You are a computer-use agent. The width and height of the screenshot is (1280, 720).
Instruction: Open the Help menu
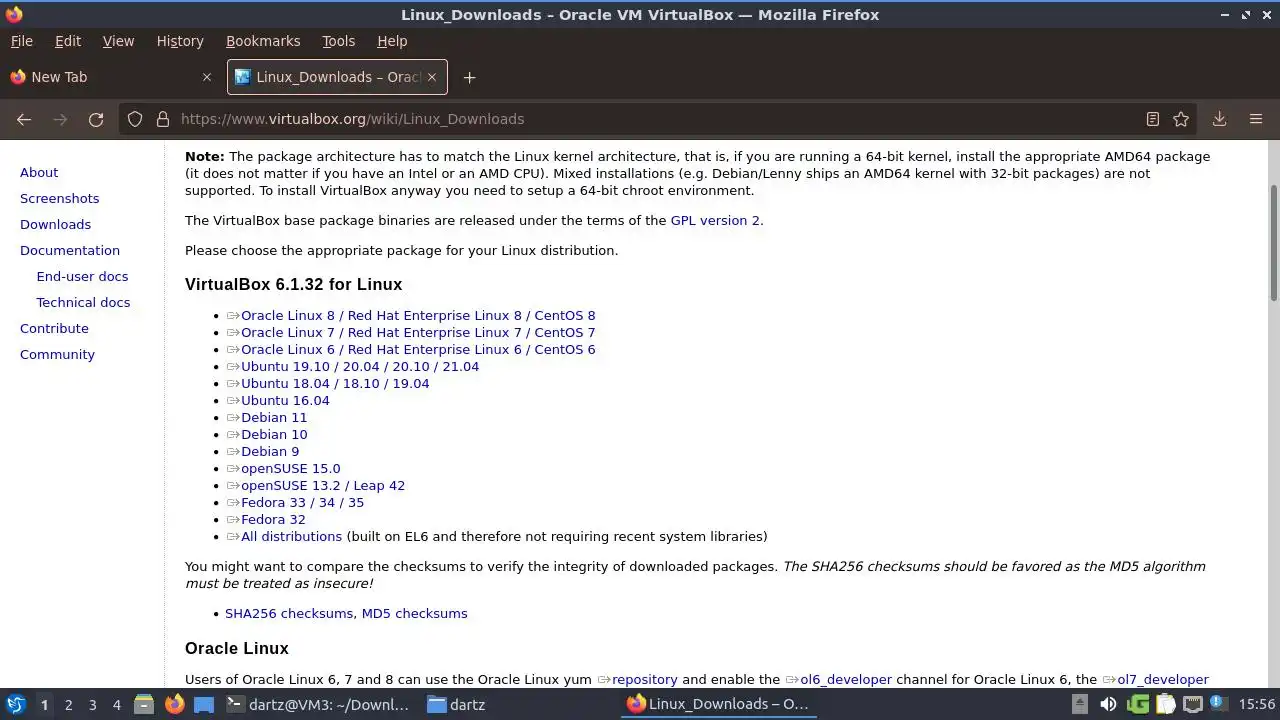(392, 41)
